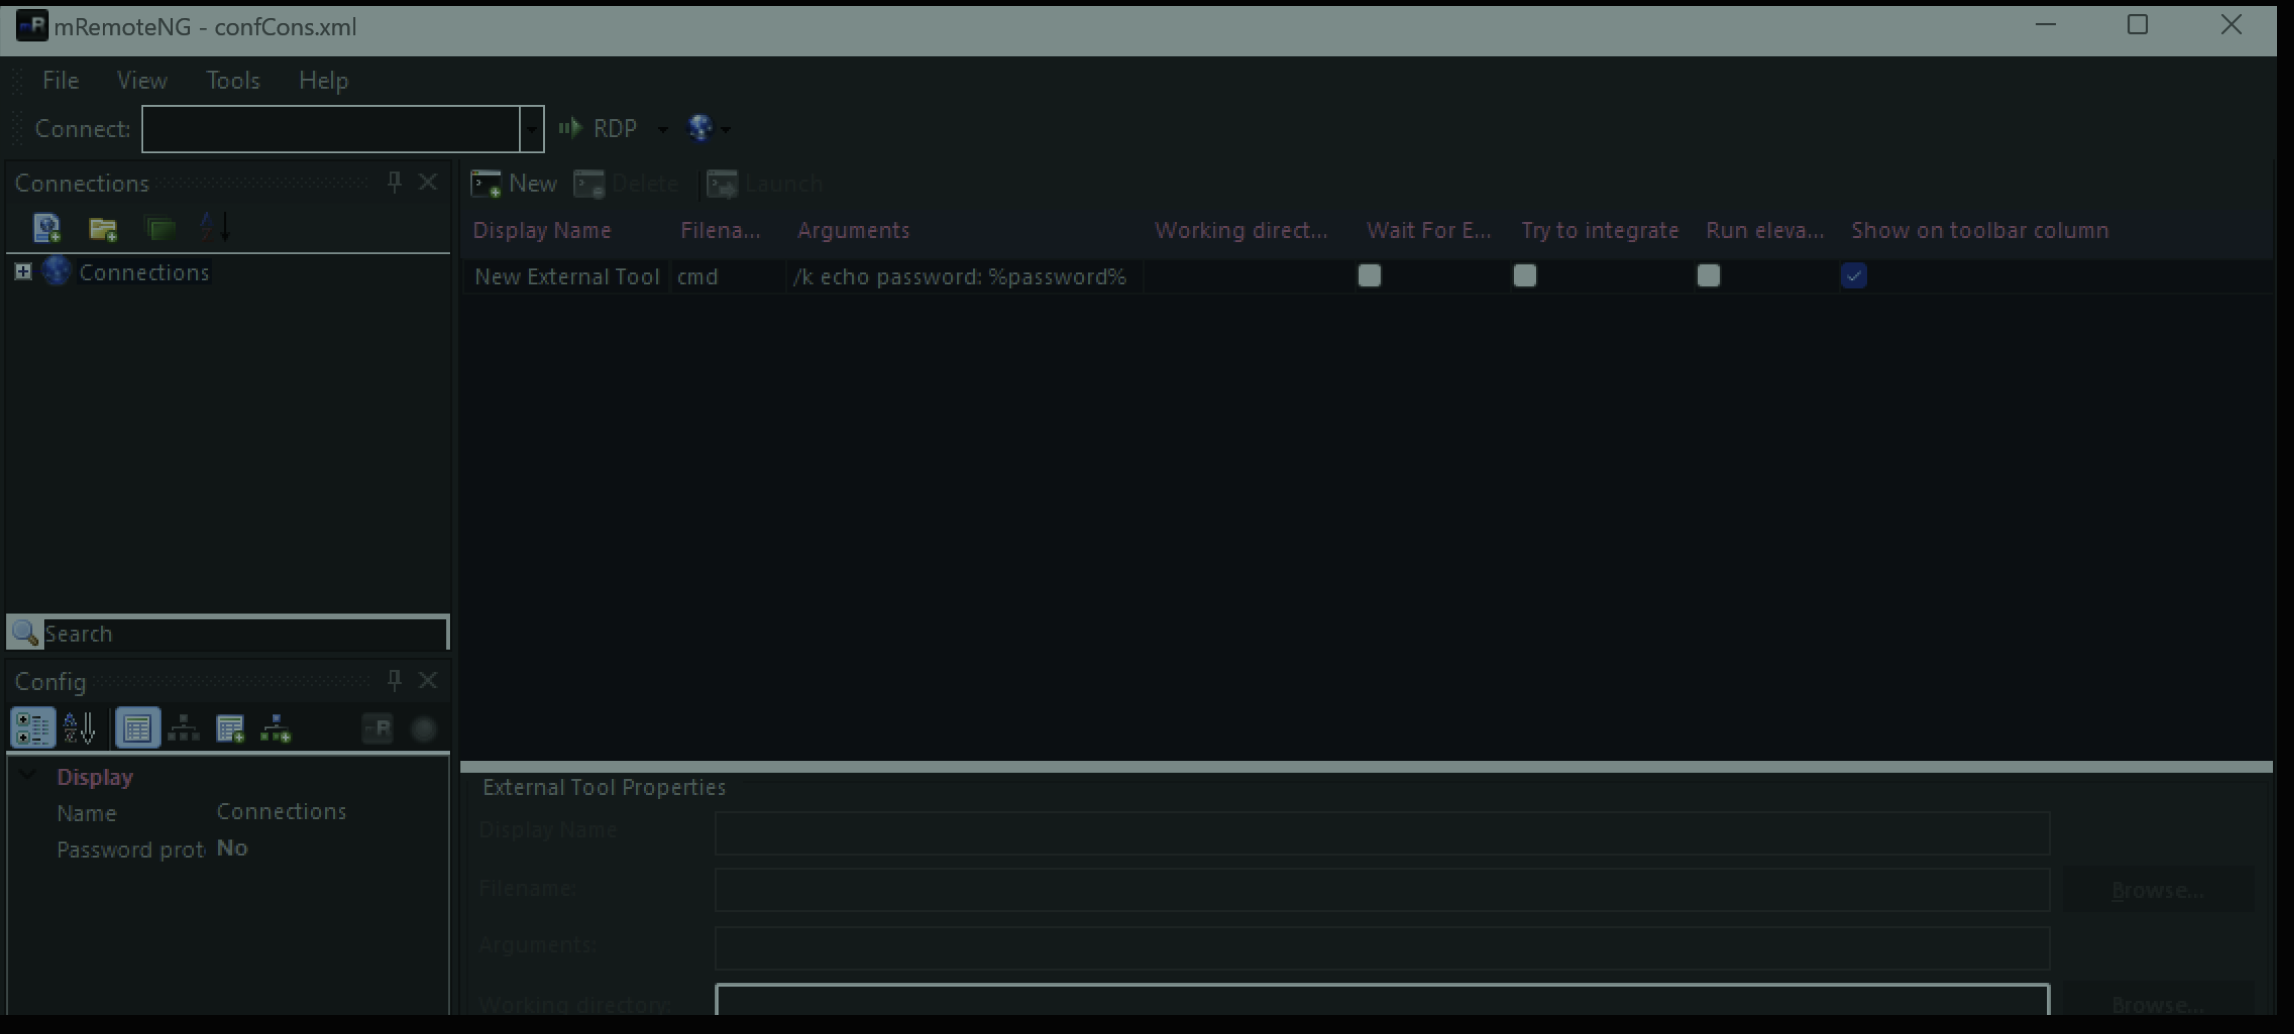Image resolution: width=2294 pixels, height=1034 pixels.
Task: Open the View menu
Action: point(141,80)
